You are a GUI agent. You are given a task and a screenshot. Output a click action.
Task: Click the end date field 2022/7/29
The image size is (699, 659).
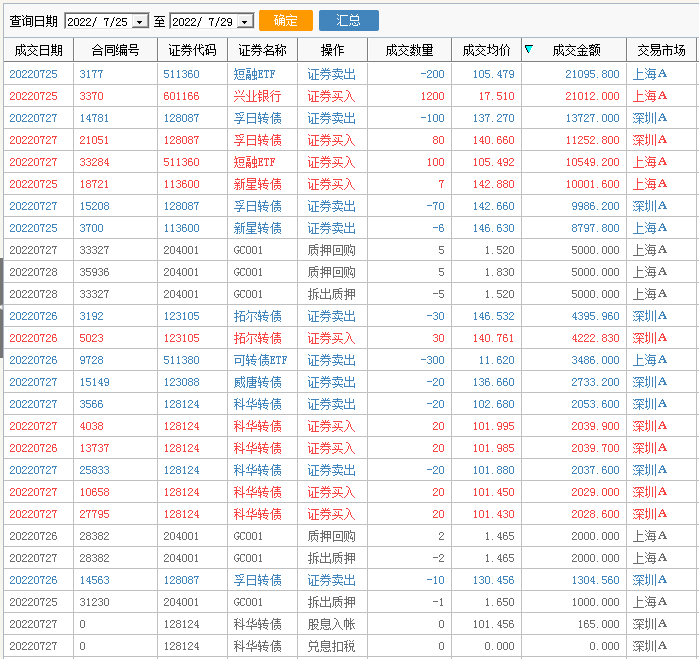point(204,21)
